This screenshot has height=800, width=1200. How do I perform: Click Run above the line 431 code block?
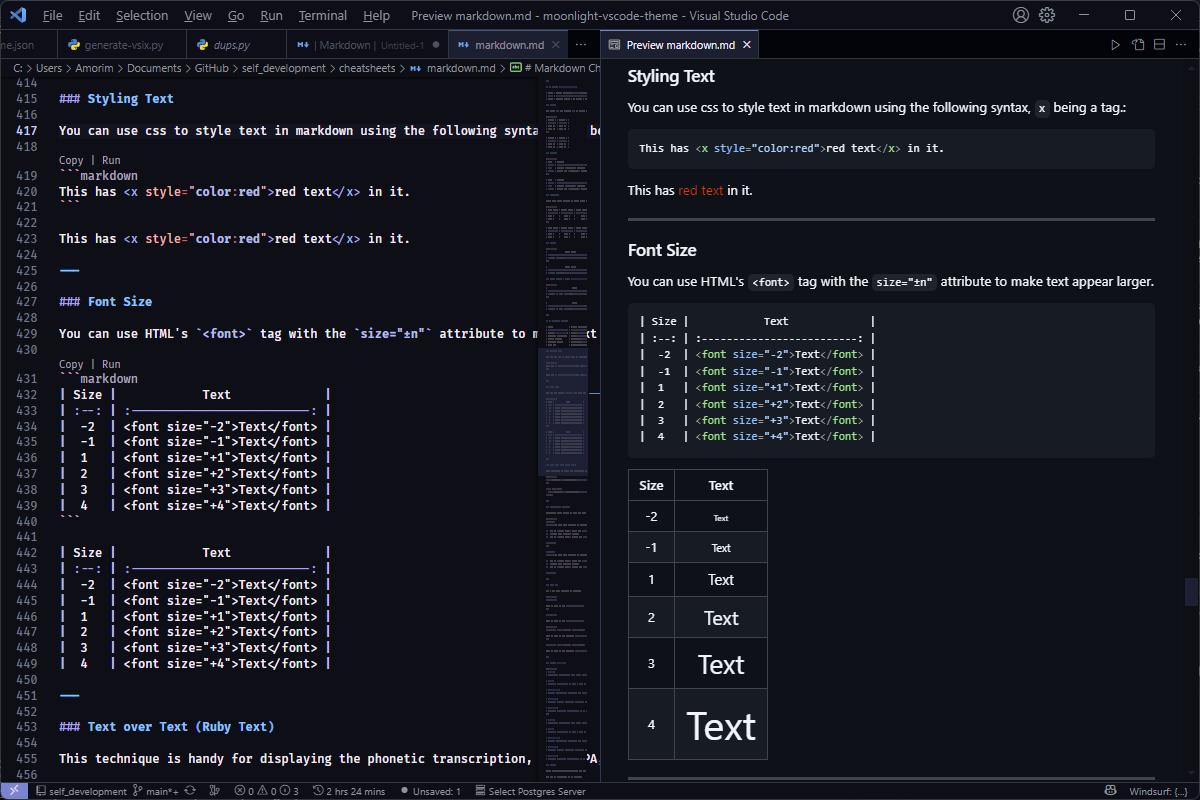[111, 364]
